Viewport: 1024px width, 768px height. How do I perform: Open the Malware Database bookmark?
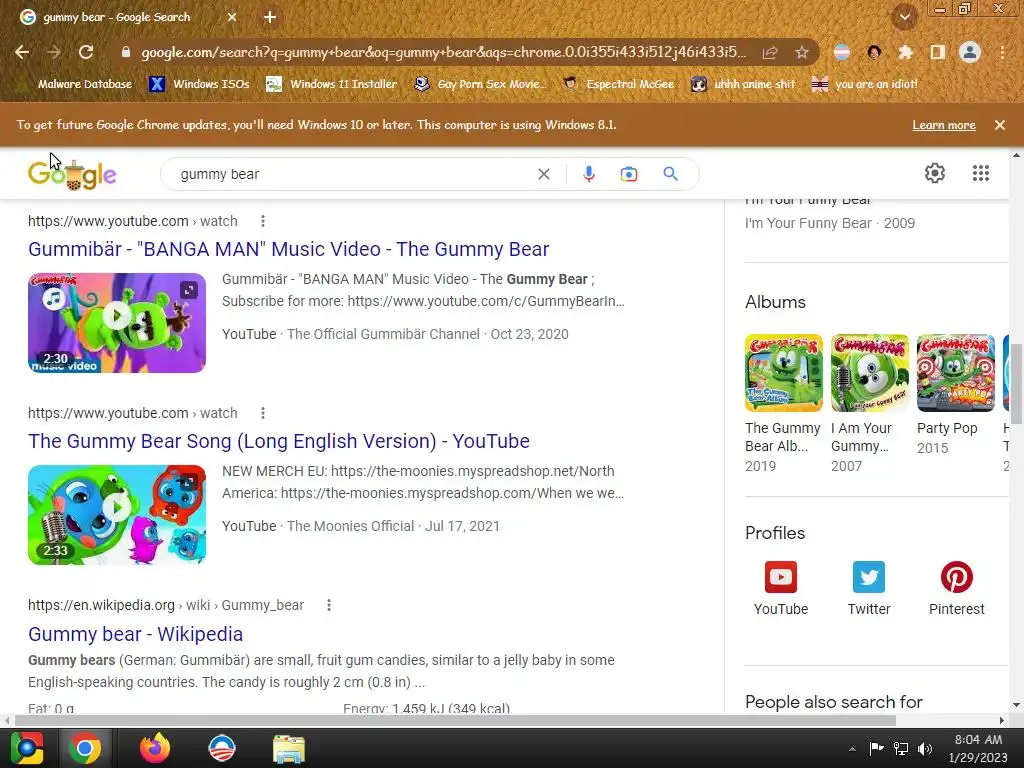point(76,84)
